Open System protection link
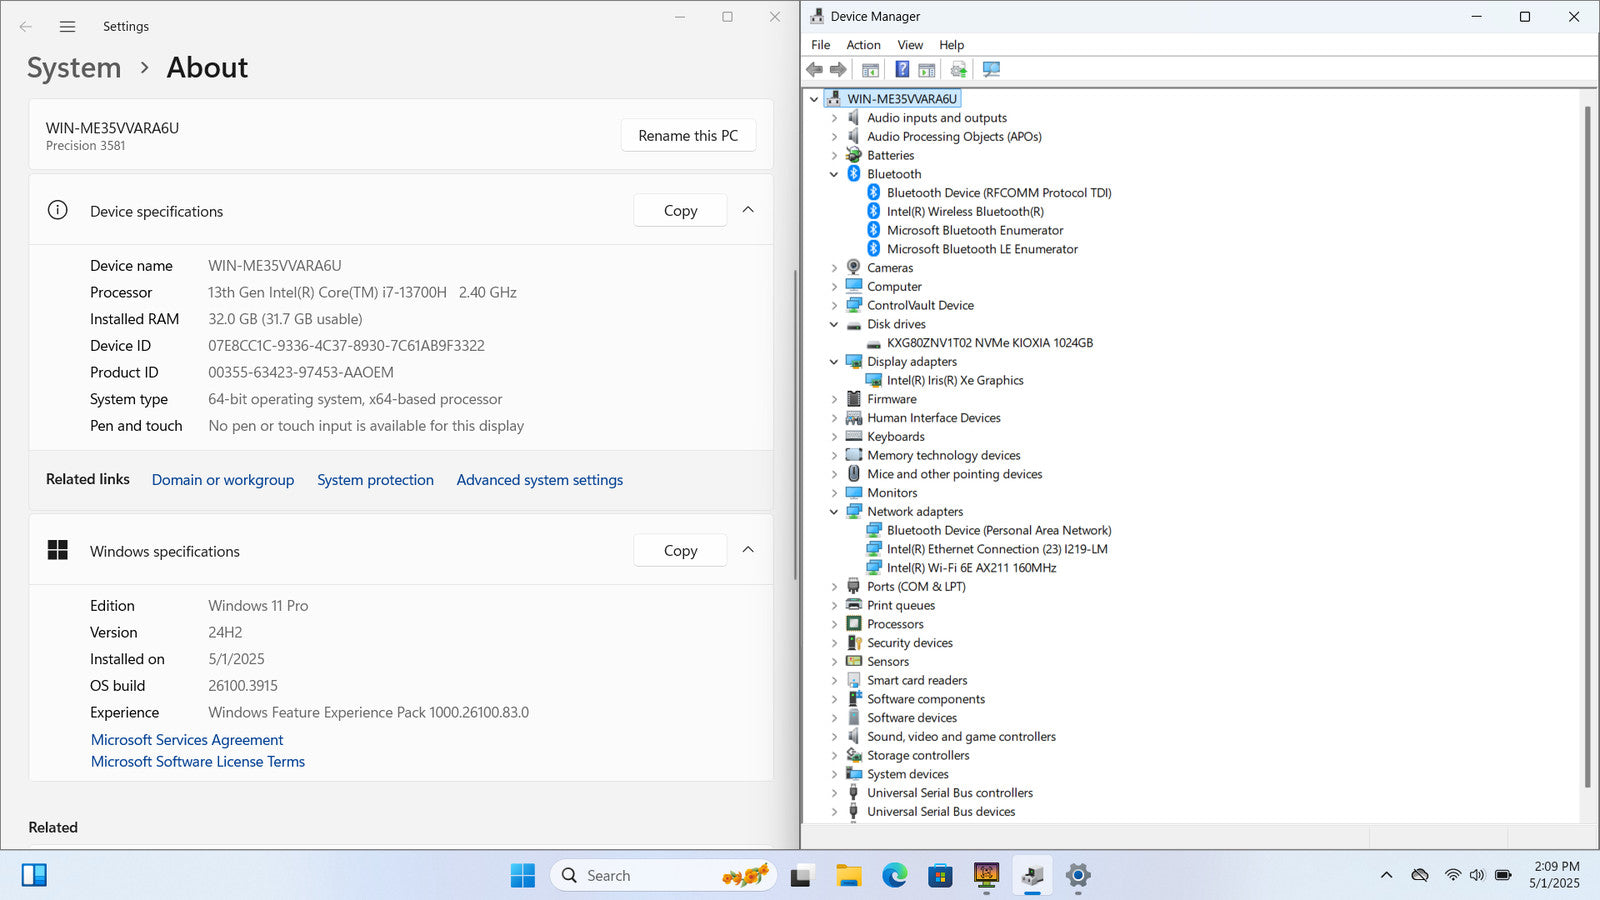 point(375,480)
